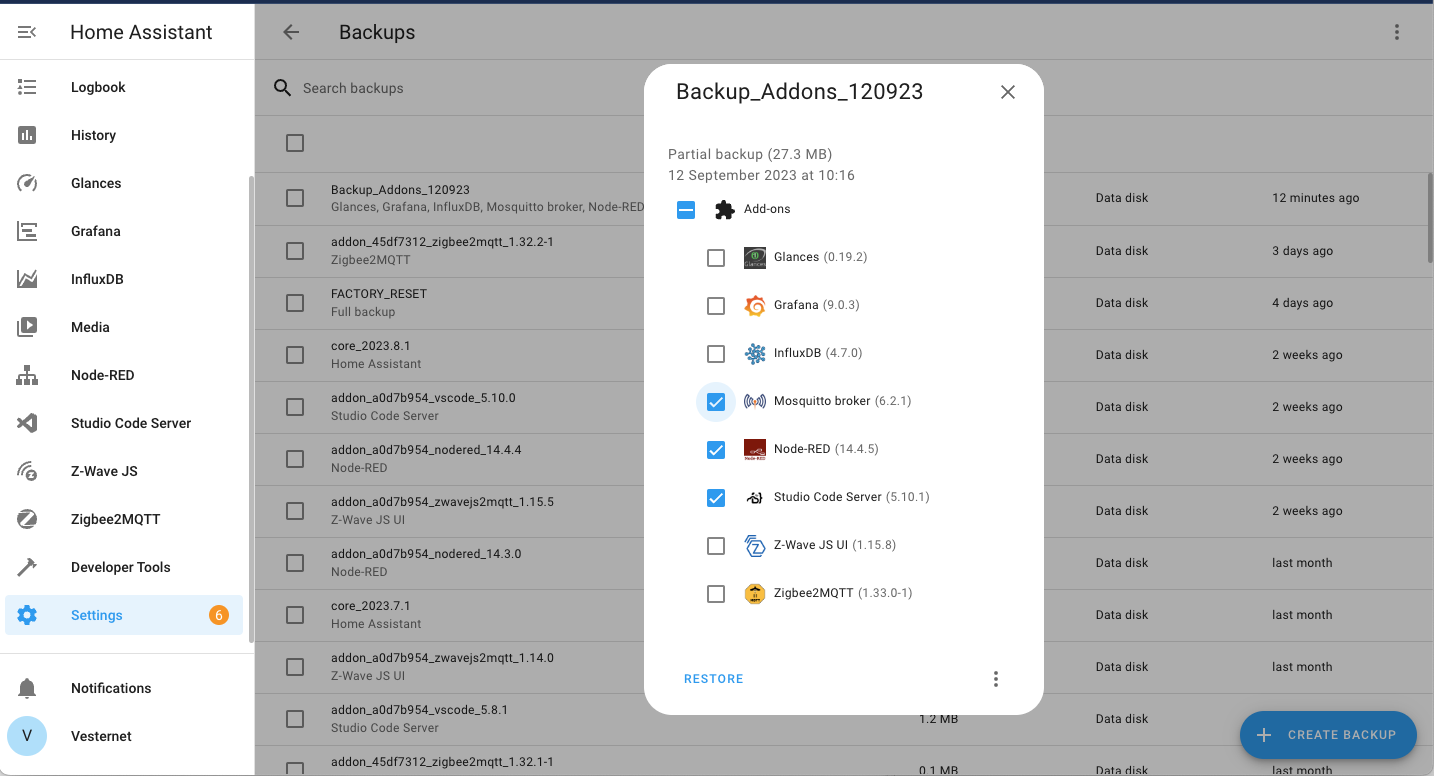Uncheck the Mosquitto broker checkbox
Viewport: 1434px width, 776px height.
click(716, 402)
